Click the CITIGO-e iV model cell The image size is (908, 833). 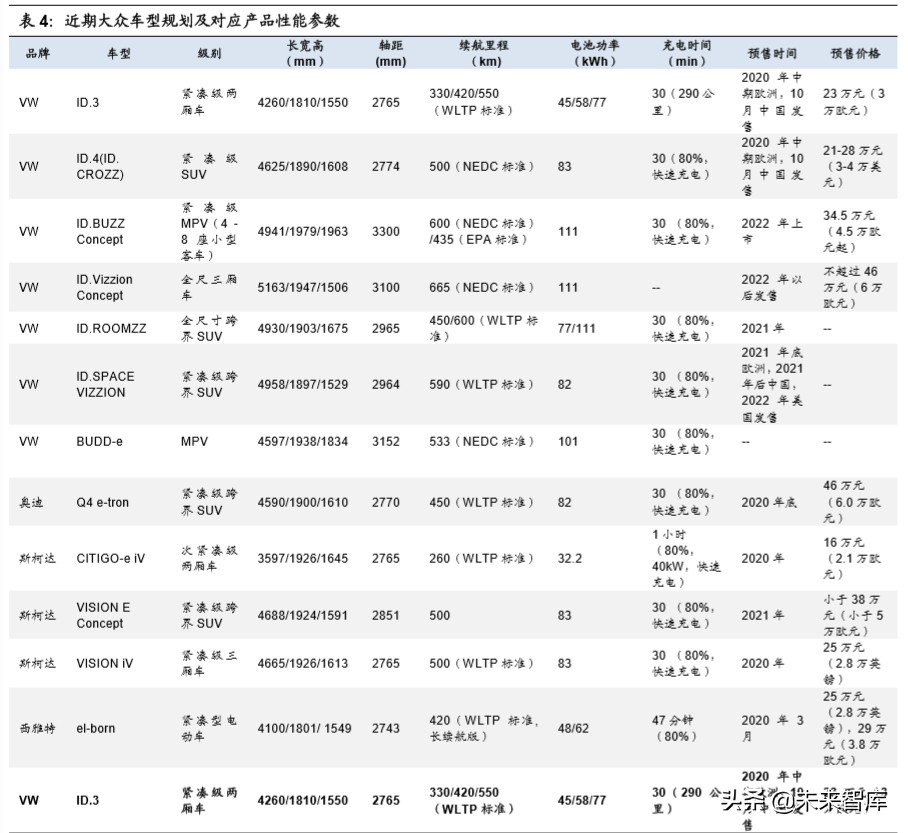pos(109,559)
